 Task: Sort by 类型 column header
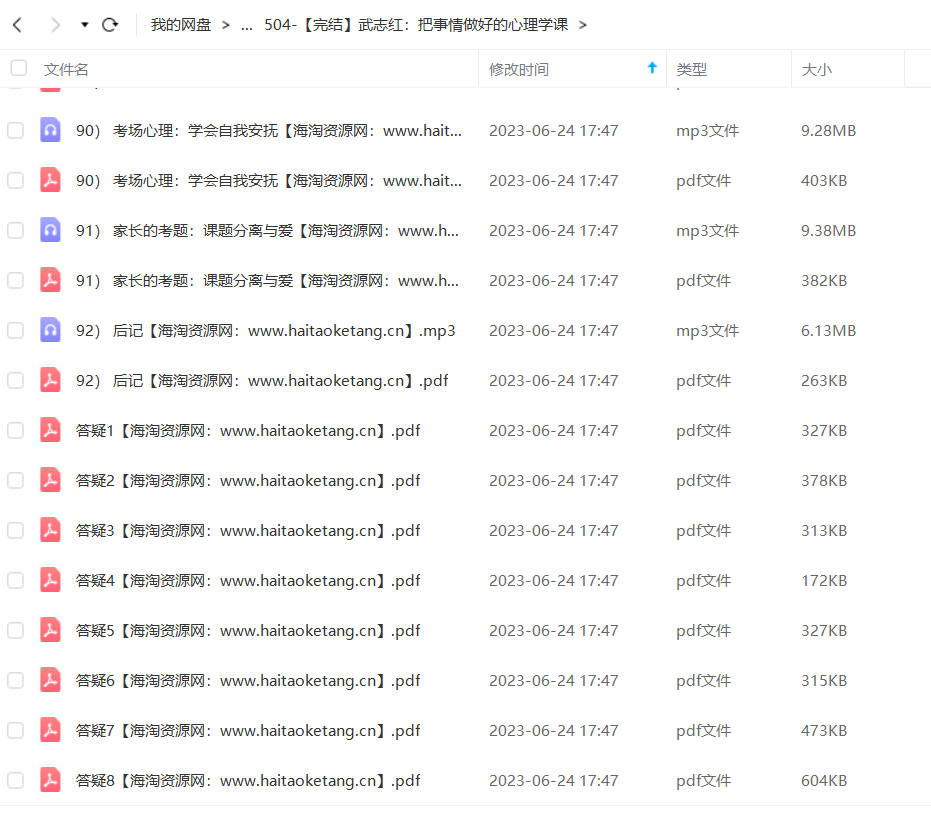coord(692,69)
